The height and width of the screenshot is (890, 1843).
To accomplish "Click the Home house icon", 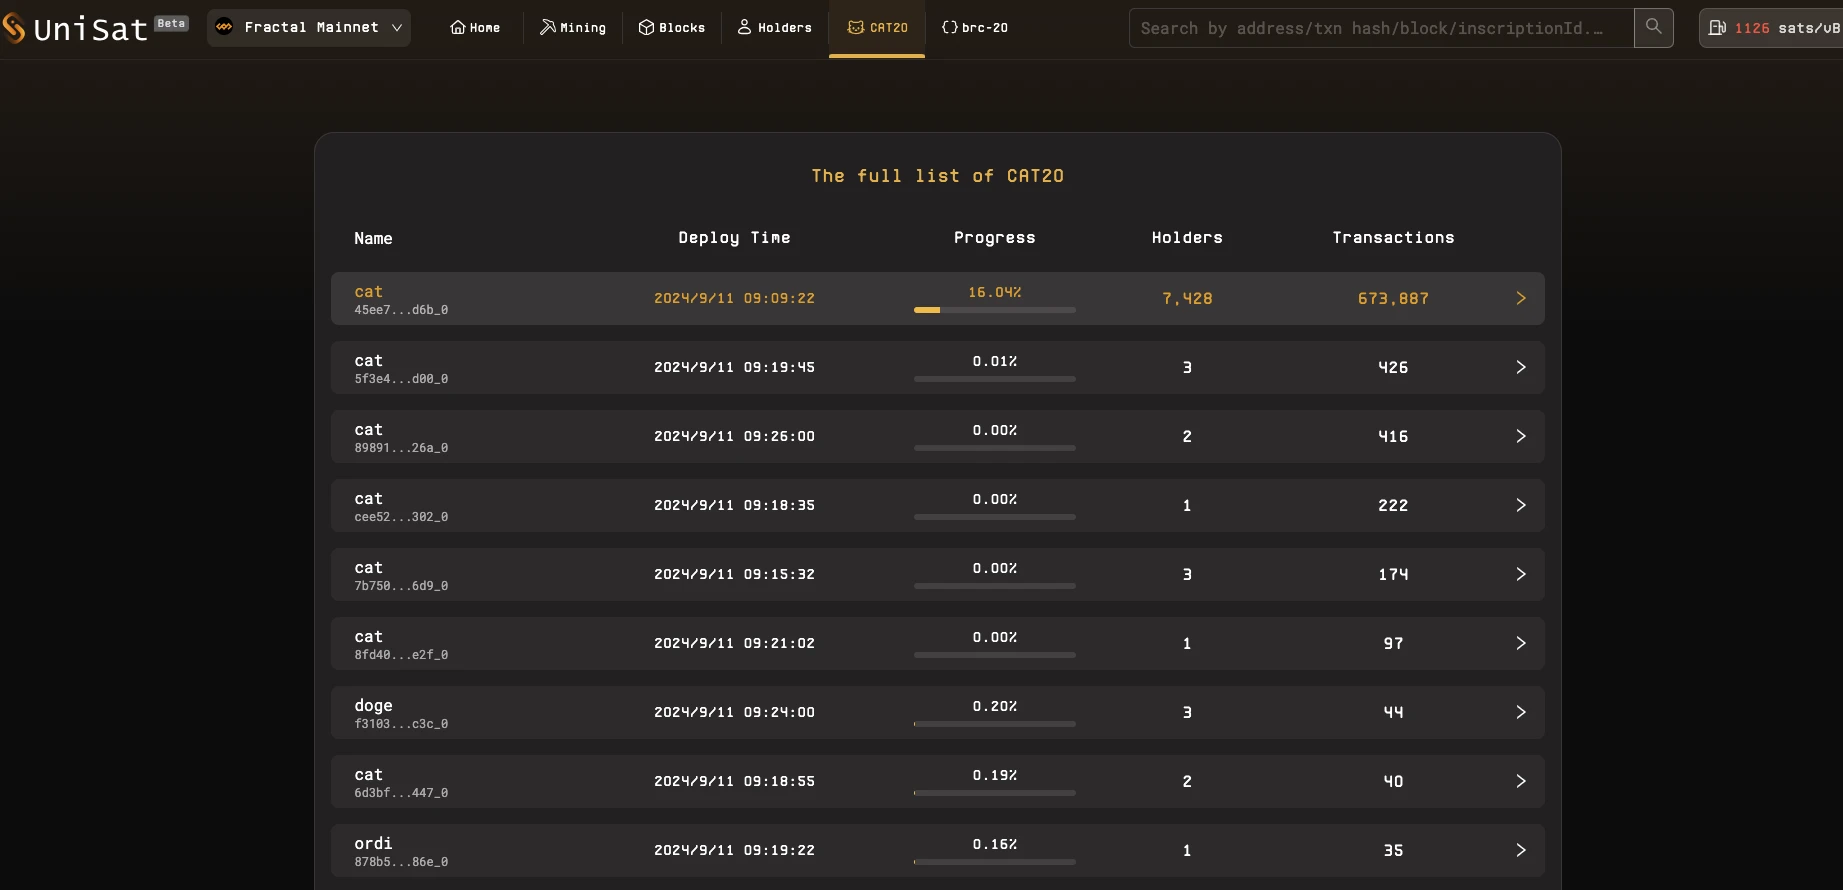I will [457, 27].
